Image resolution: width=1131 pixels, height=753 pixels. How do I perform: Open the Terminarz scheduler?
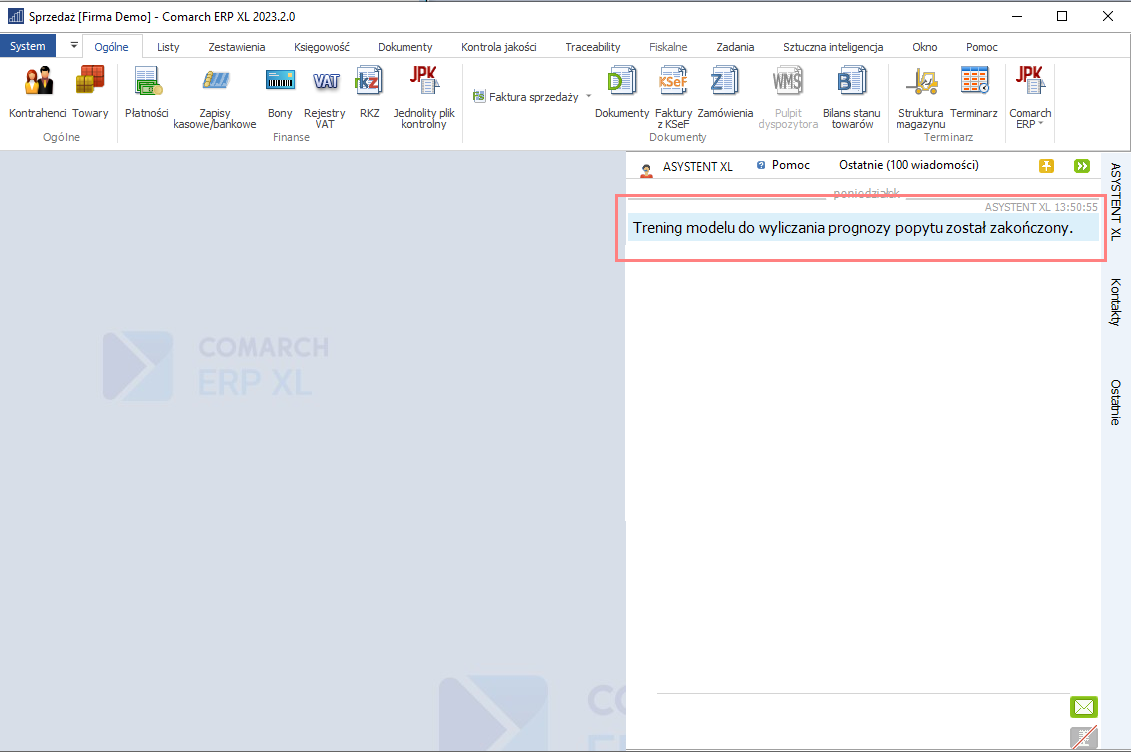pyautogui.click(x=974, y=92)
